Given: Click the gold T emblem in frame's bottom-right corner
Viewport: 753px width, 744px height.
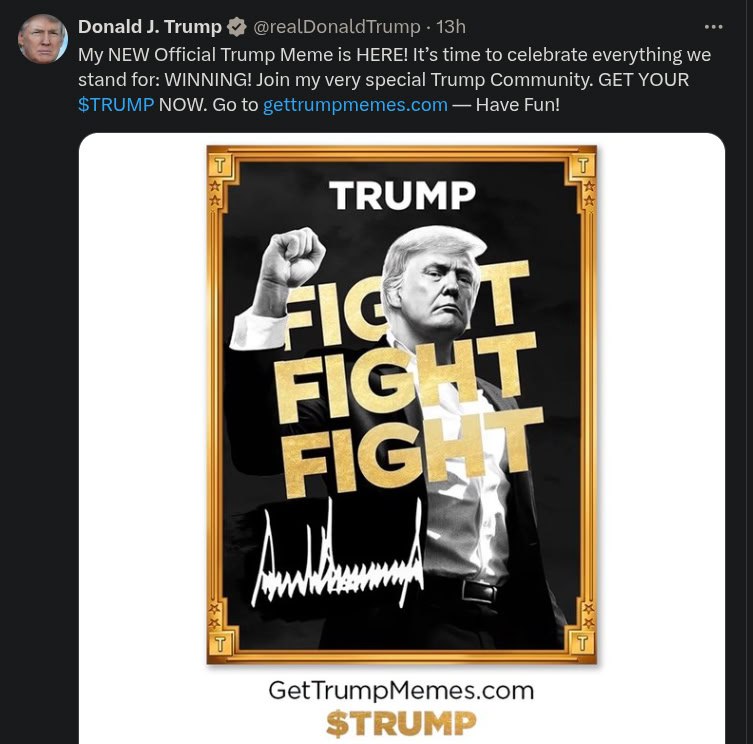Looking at the screenshot, I should tap(582, 643).
